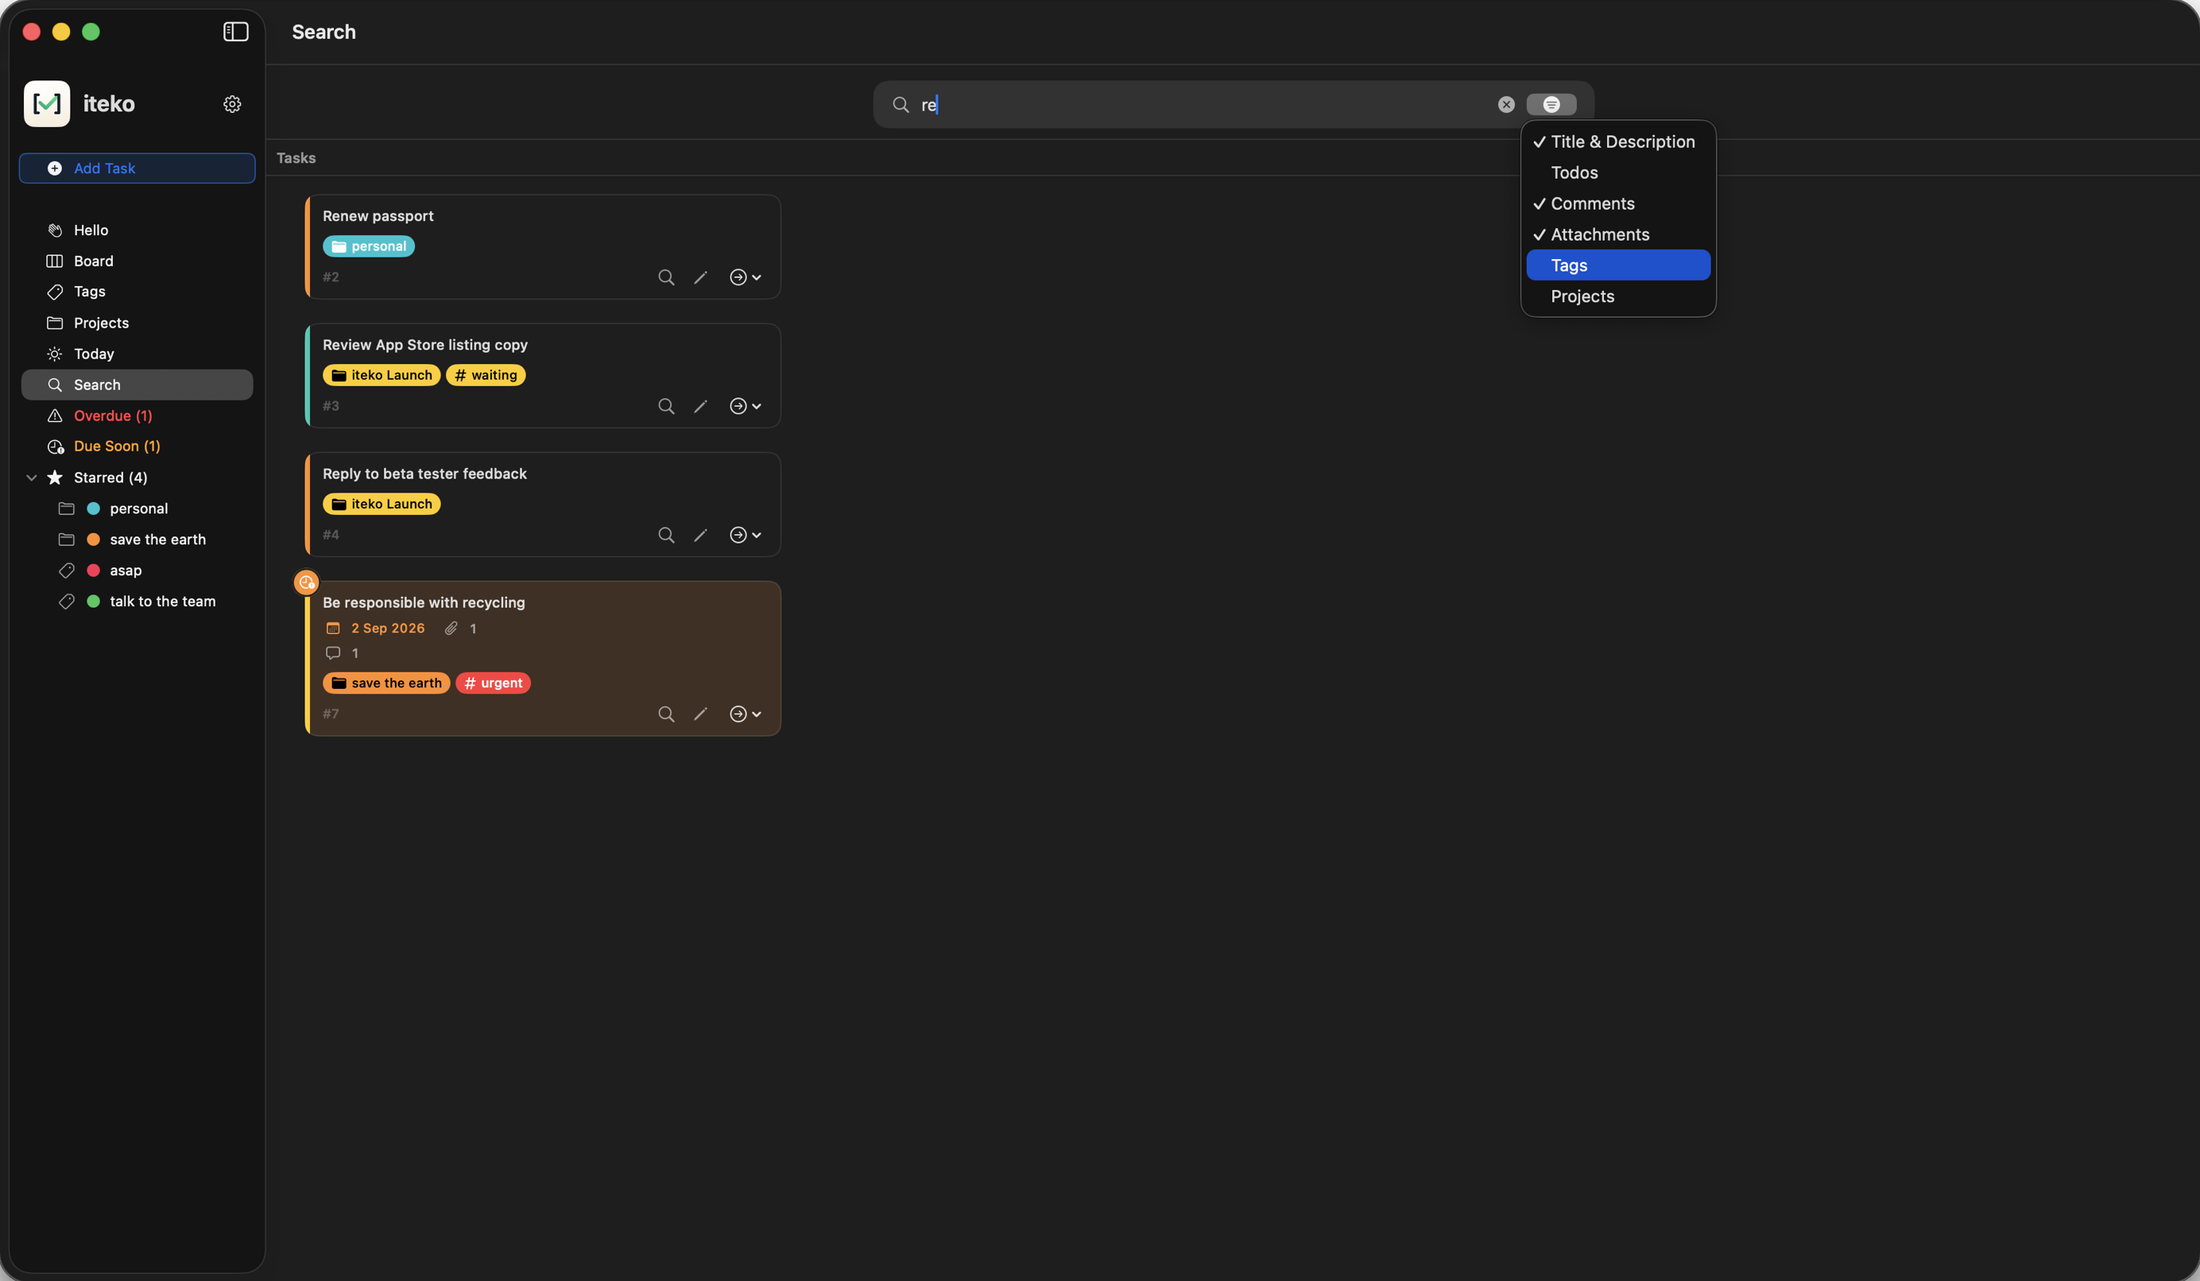Open move menu for Renew passport
The height and width of the screenshot is (1281, 2200).
746,277
